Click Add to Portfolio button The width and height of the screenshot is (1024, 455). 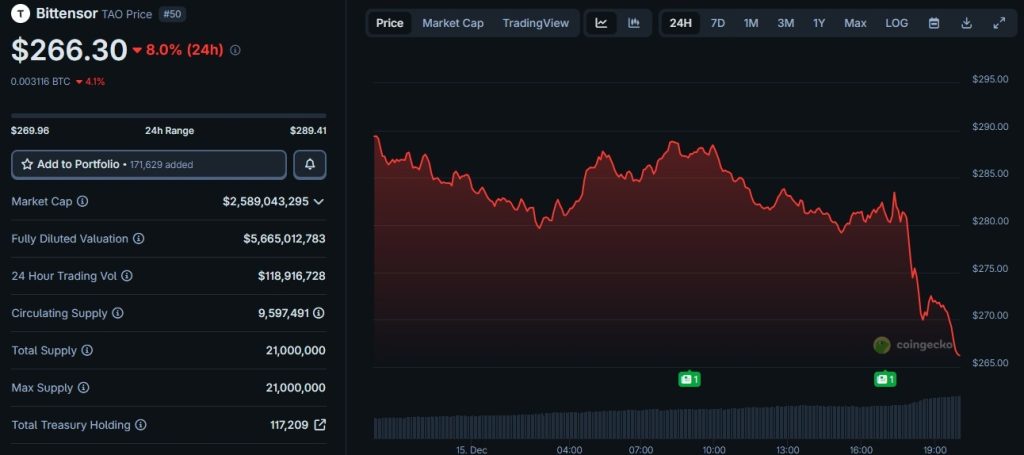click(x=149, y=164)
